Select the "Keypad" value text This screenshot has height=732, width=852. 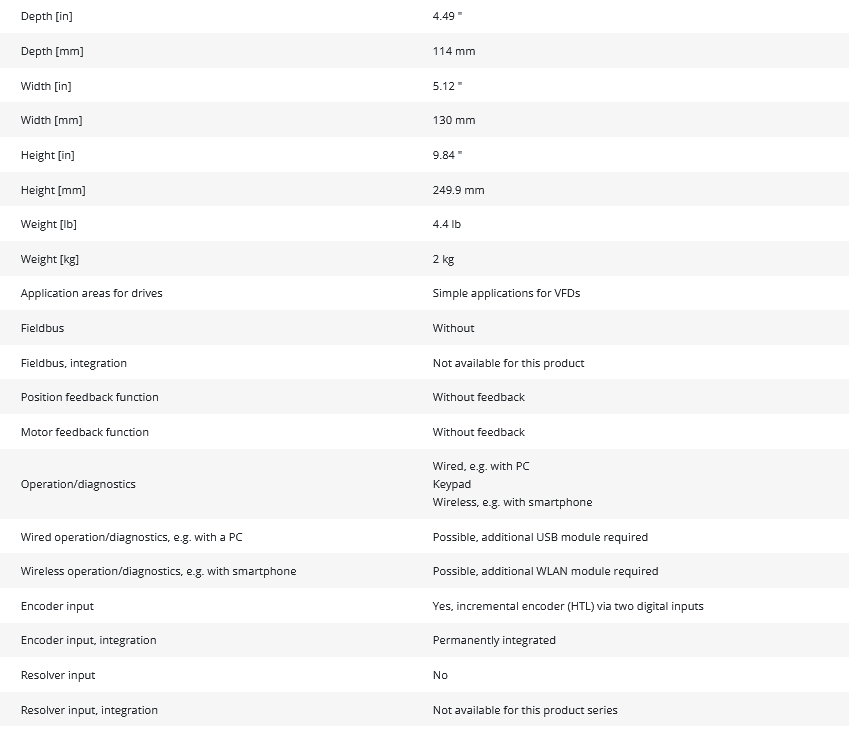pos(452,484)
